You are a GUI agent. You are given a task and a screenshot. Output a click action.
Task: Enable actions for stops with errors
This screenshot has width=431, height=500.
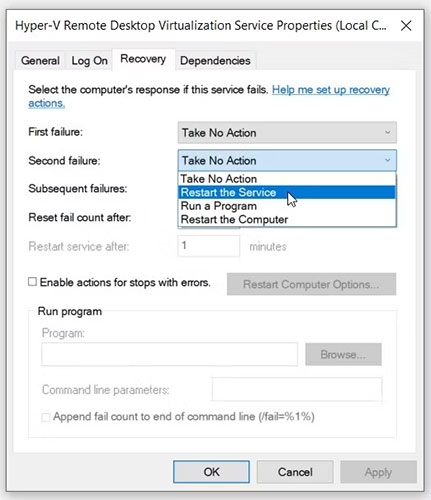32,282
